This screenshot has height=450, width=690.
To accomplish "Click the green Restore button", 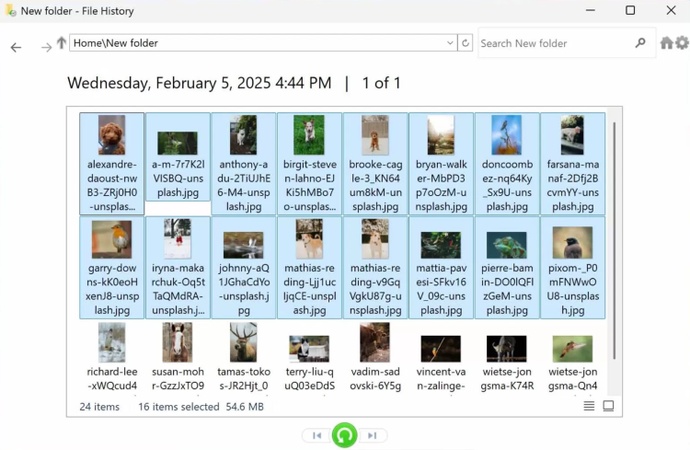I will [344, 435].
